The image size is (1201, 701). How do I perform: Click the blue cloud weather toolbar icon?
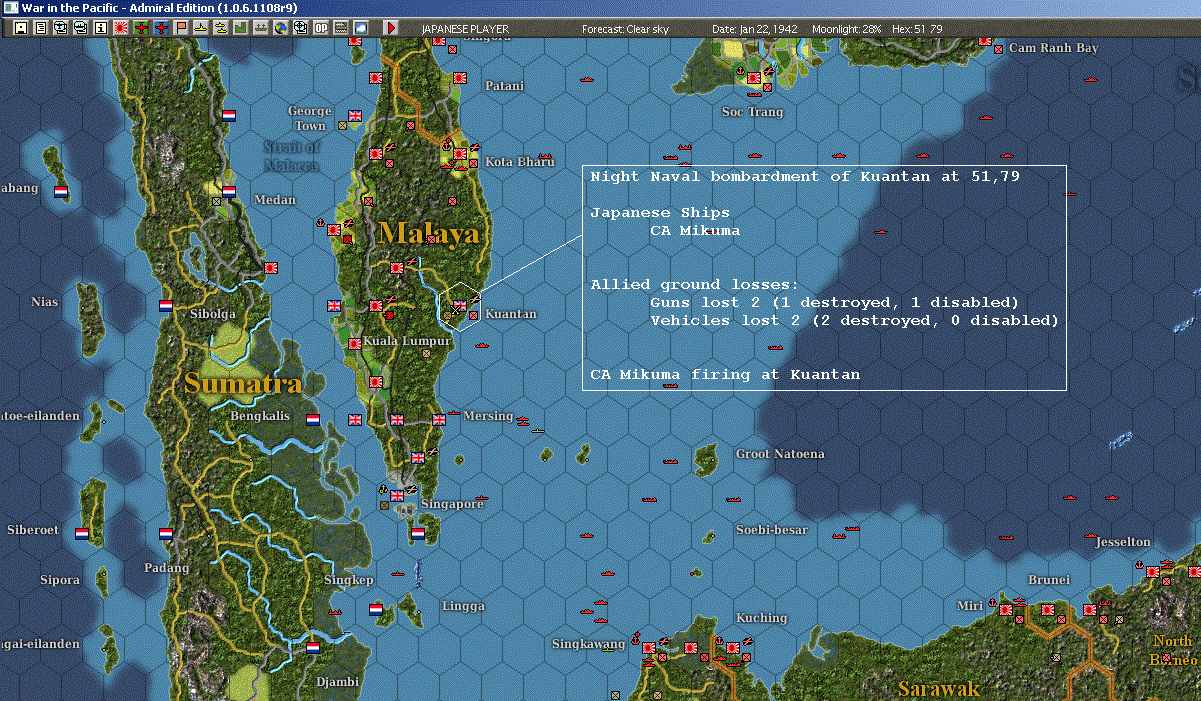[x=361, y=28]
